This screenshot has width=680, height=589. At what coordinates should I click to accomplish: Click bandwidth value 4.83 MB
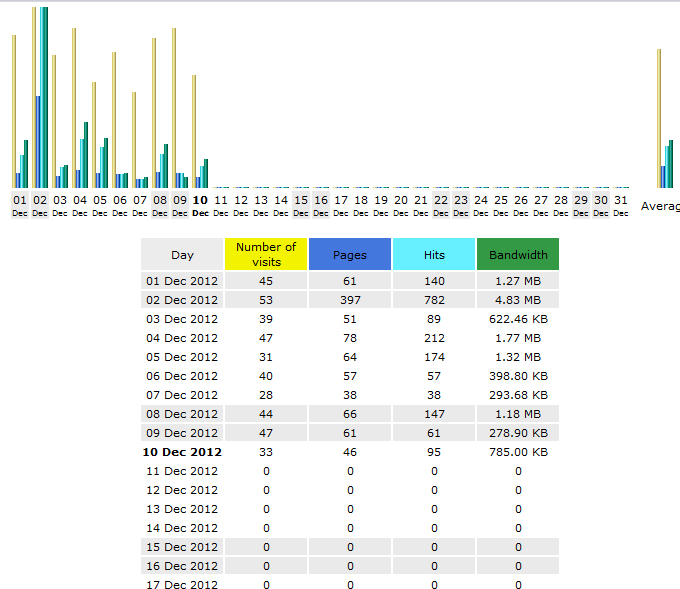click(x=518, y=300)
